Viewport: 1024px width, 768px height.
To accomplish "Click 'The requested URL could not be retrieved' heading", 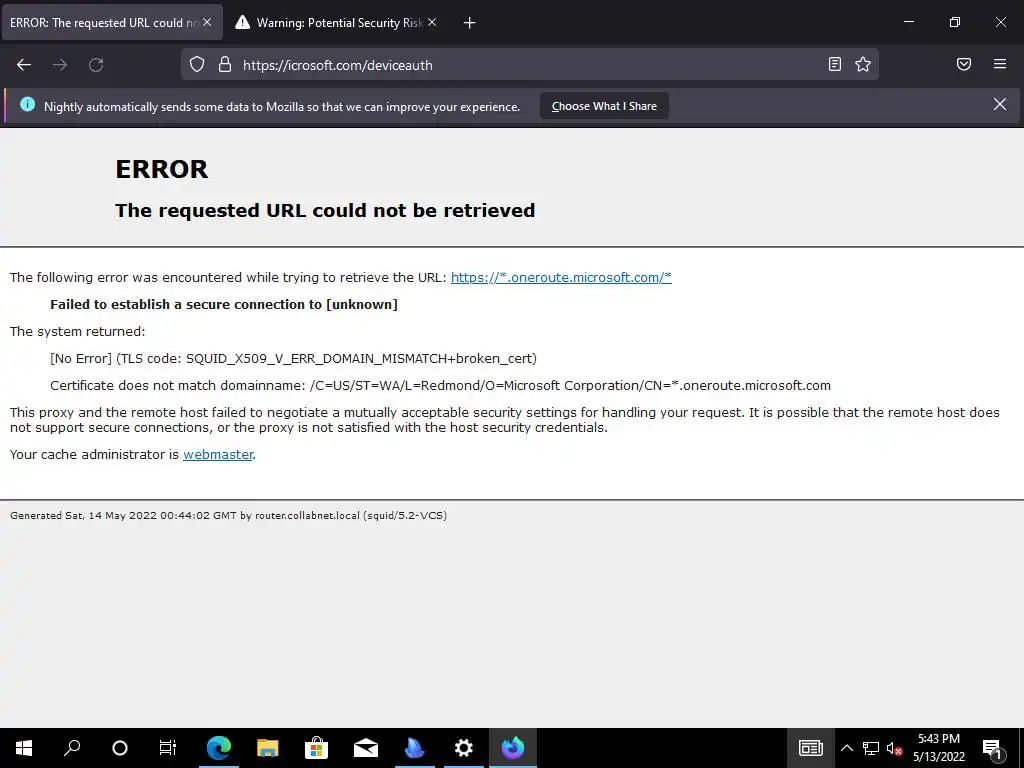I will pos(325,210).
